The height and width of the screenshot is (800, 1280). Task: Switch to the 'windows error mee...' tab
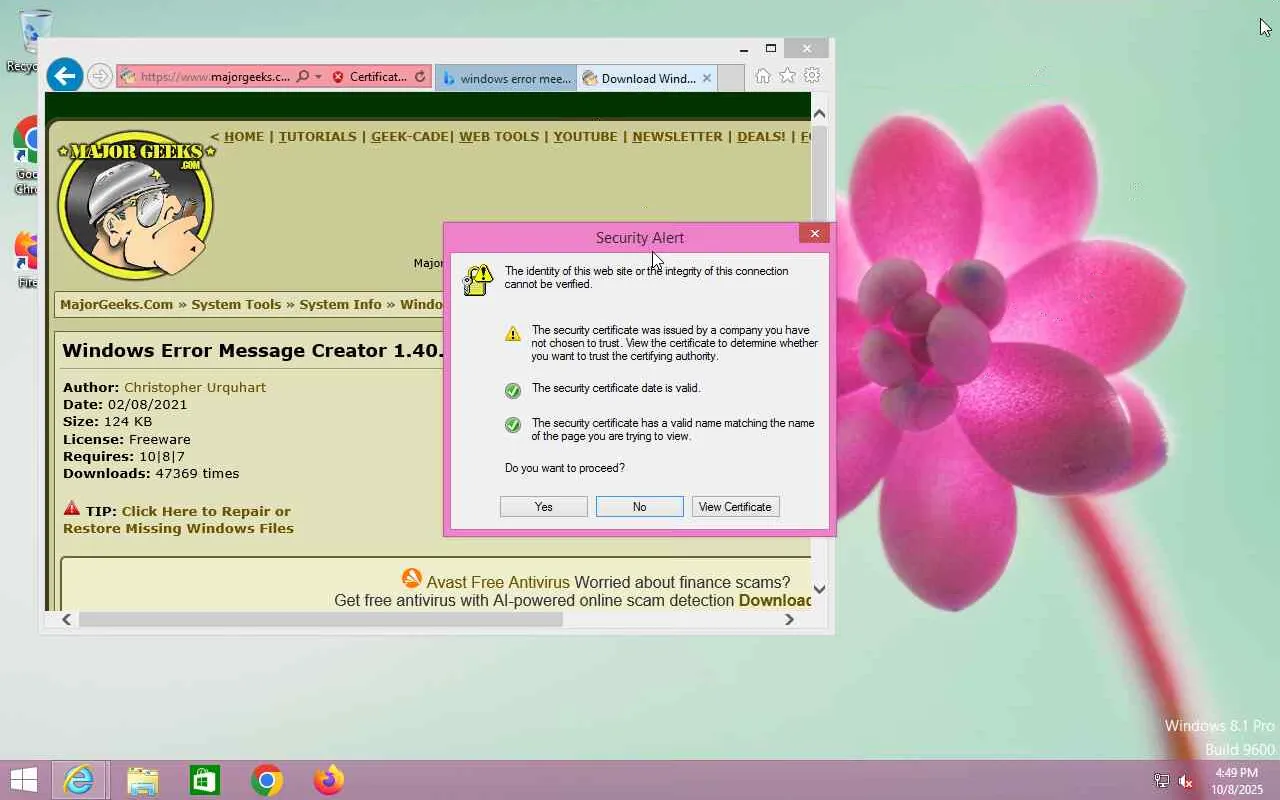click(506, 78)
